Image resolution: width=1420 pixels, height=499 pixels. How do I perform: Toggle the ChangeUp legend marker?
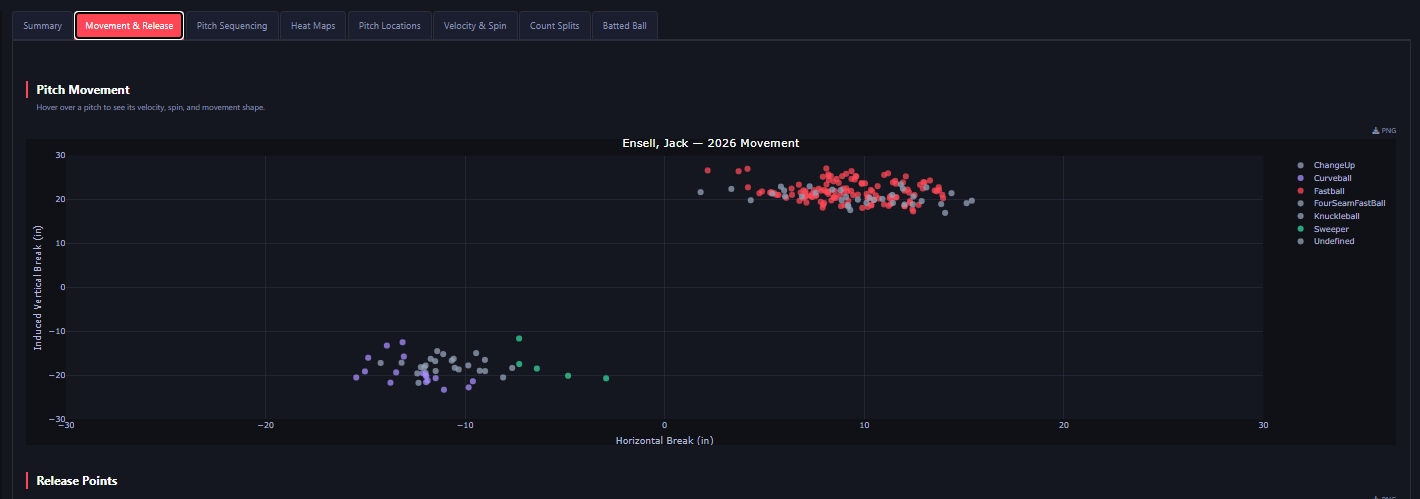1300,165
